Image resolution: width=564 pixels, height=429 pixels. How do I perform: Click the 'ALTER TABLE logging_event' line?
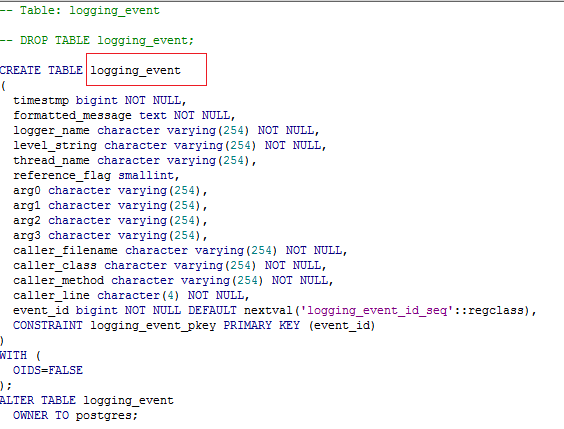click(x=87, y=401)
